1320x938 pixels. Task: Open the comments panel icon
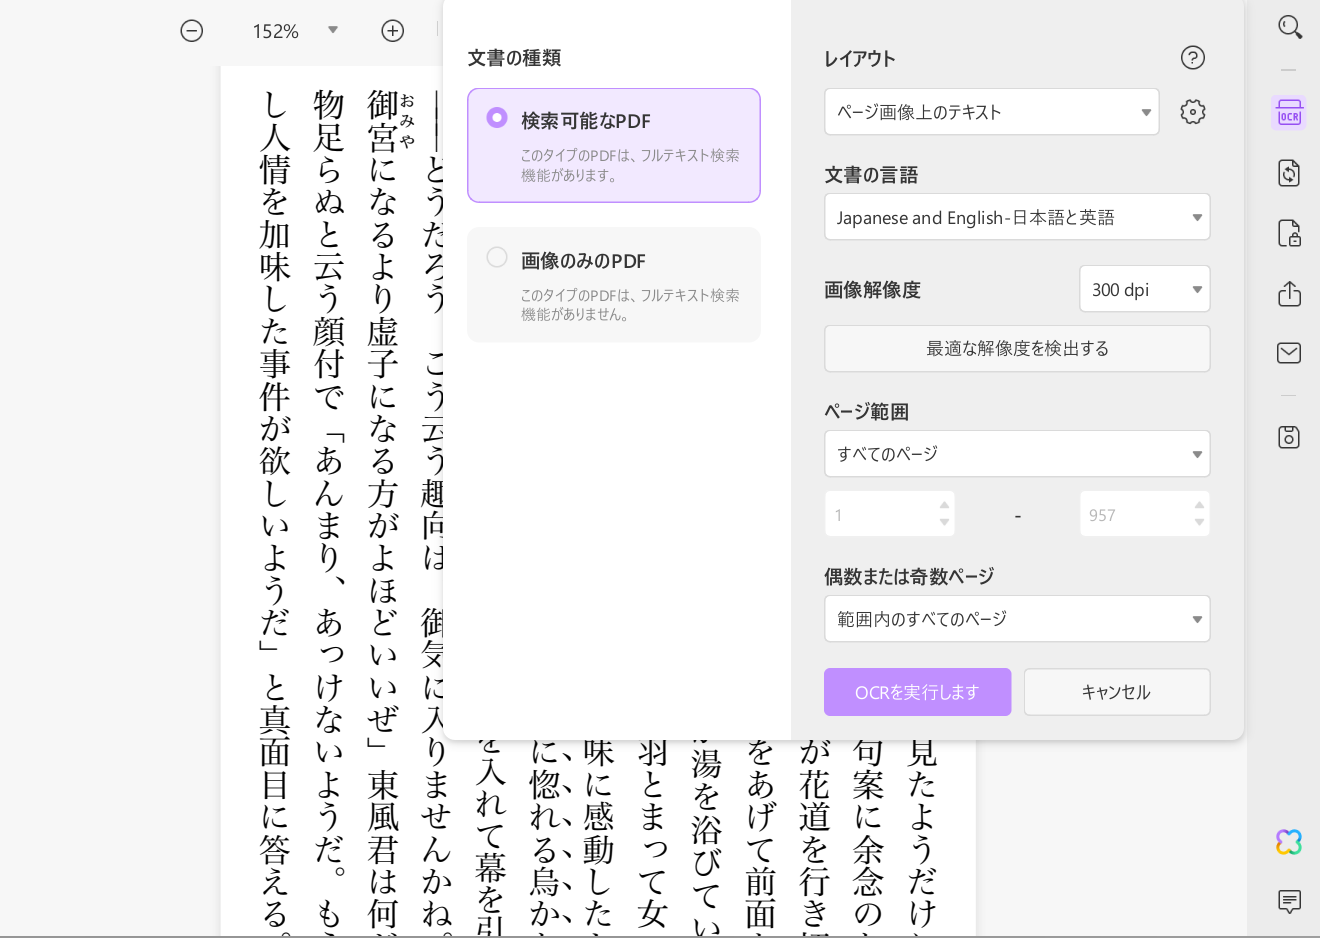pos(1289,901)
